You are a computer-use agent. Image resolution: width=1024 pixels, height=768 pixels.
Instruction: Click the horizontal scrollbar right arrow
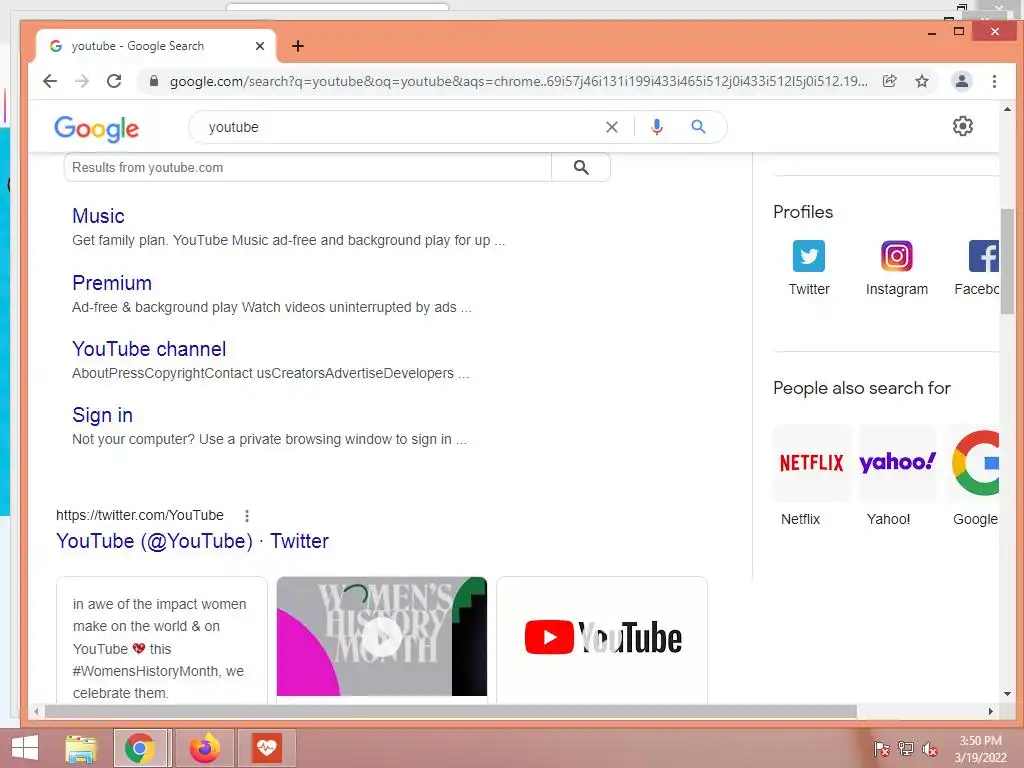(991, 711)
